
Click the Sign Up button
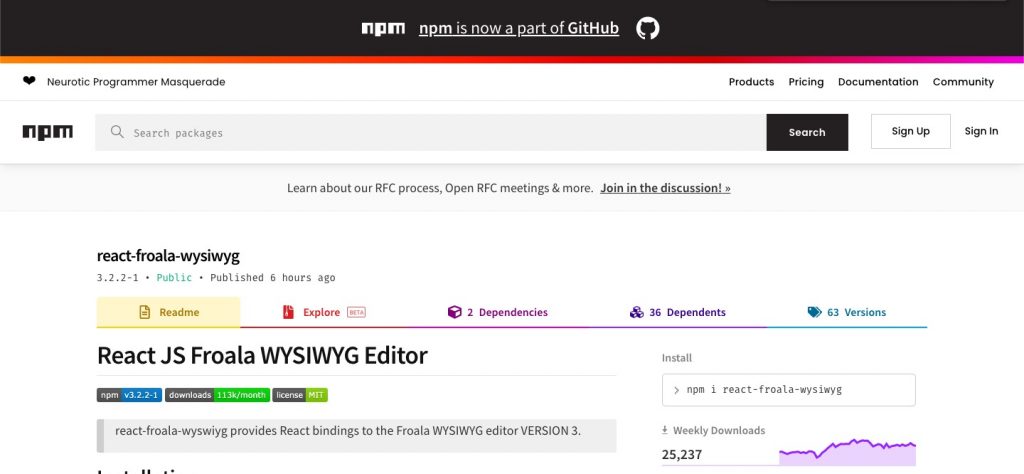[910, 131]
